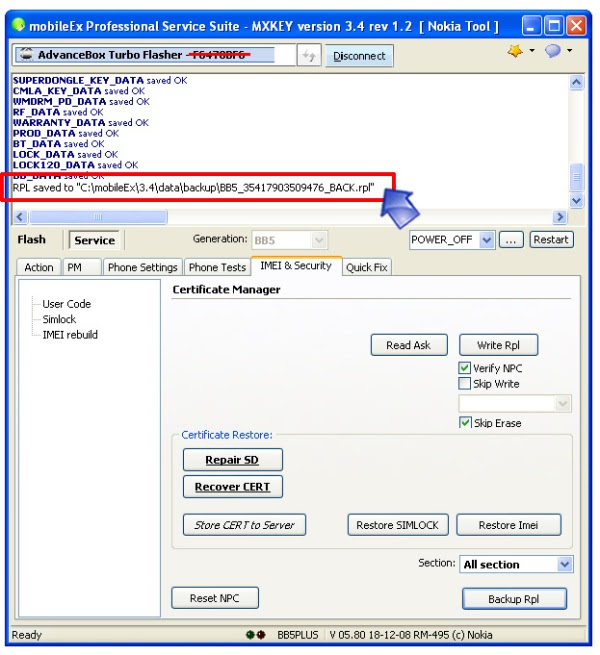This screenshot has height=655, width=600.
Task: Click the AdvanceBox device icon
Action: [26, 54]
